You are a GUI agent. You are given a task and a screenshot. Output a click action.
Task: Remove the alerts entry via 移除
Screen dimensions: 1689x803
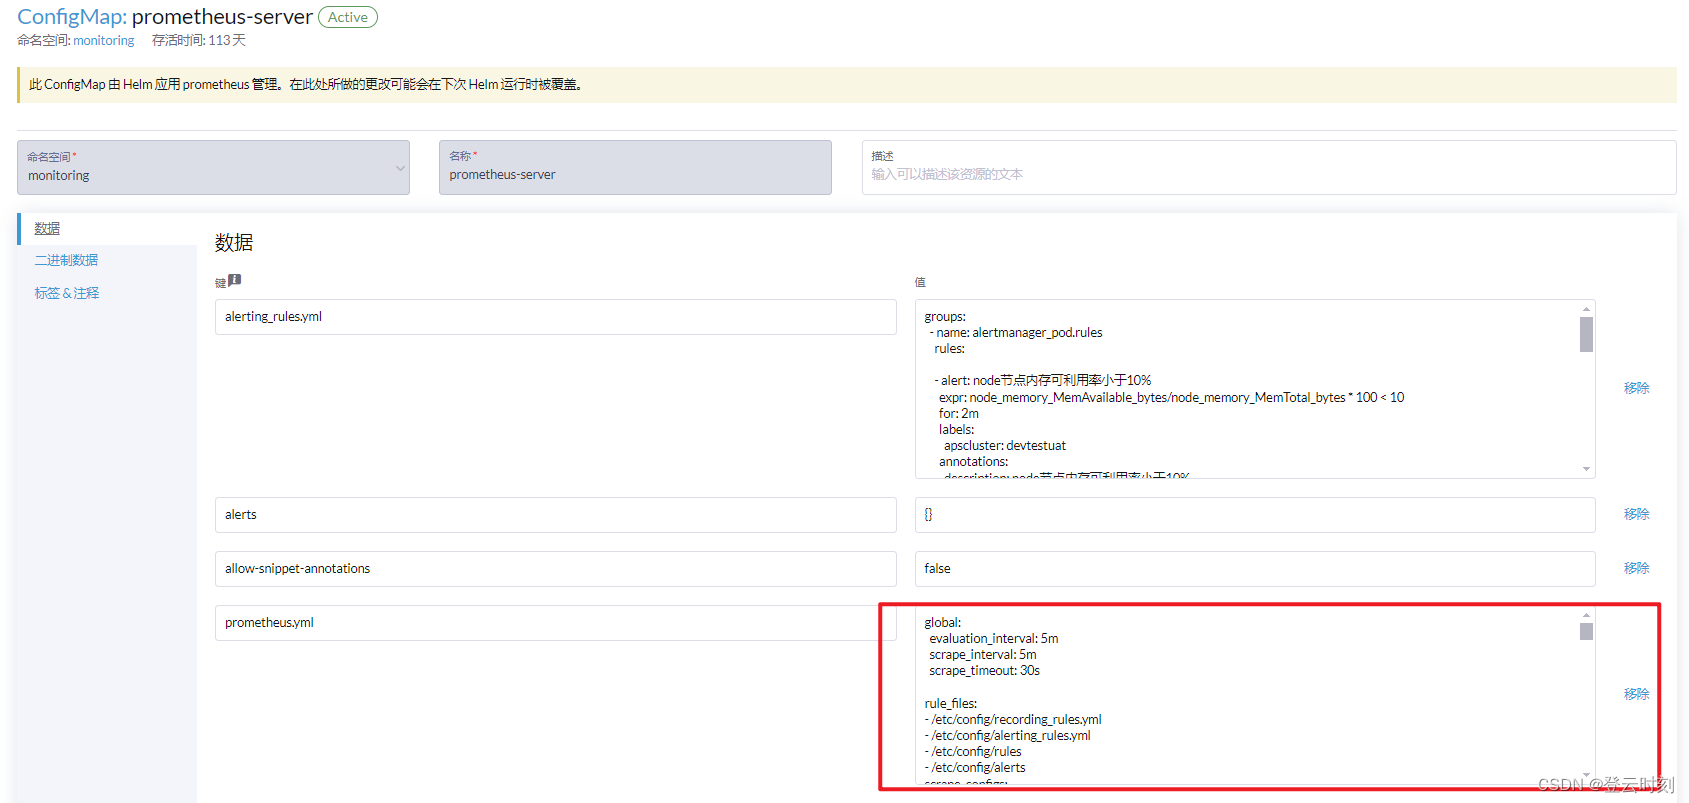coord(1637,514)
